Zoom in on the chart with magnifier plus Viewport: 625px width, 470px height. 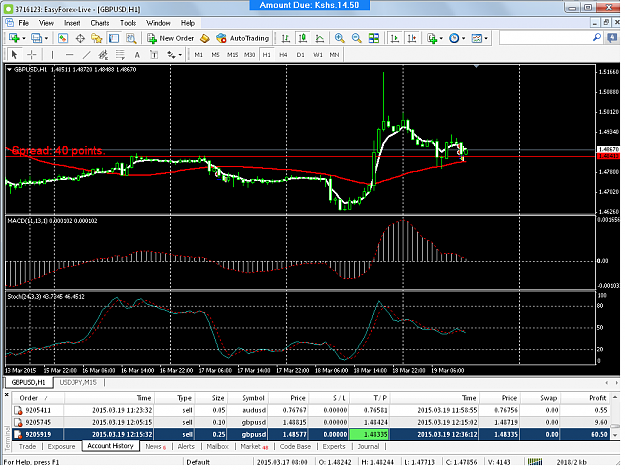340,38
